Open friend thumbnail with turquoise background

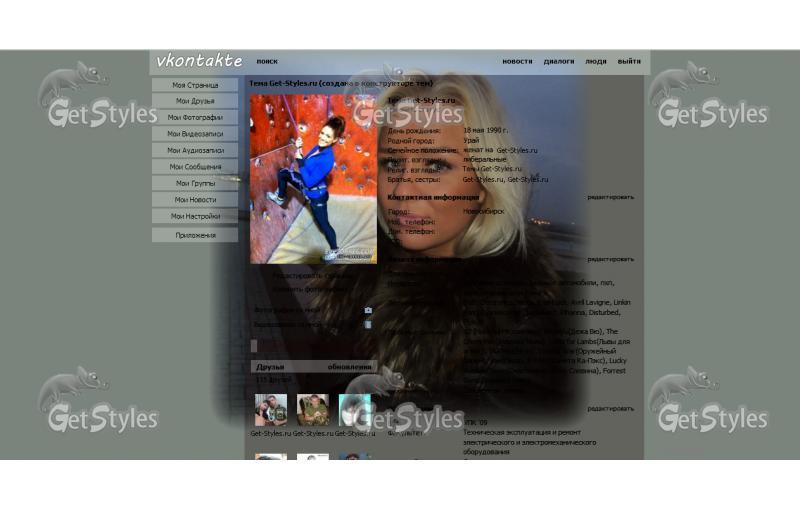click(355, 410)
